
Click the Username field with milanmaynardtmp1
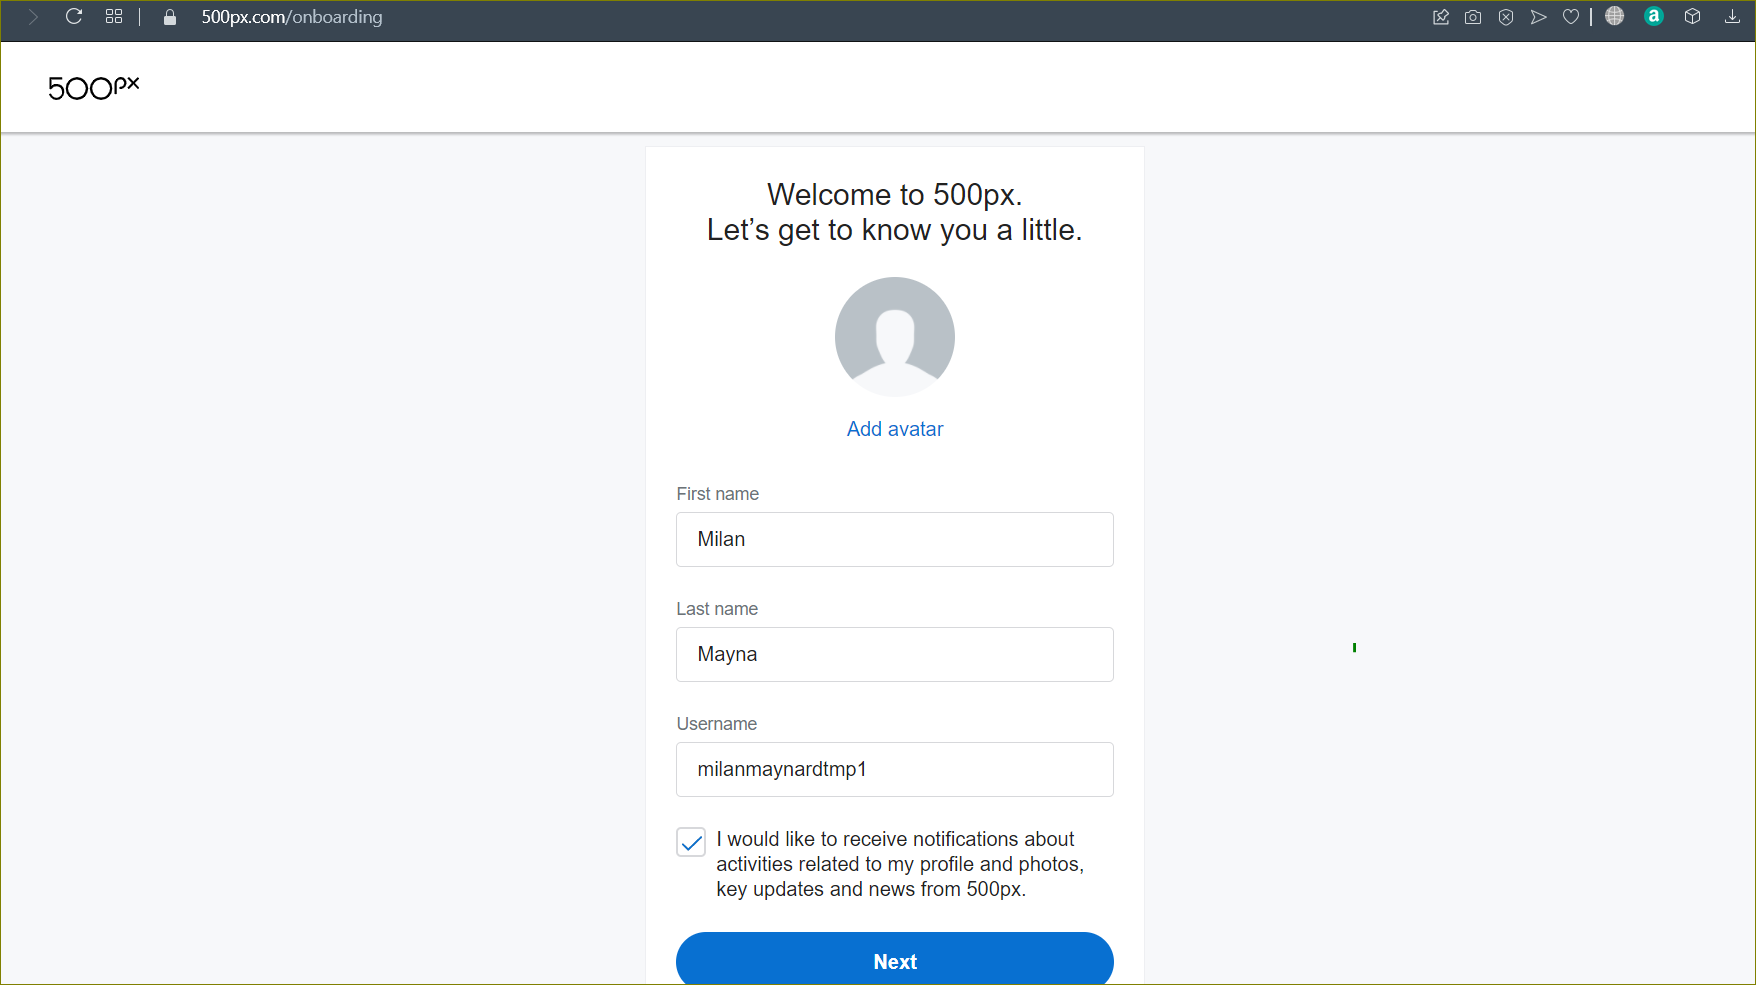(895, 770)
